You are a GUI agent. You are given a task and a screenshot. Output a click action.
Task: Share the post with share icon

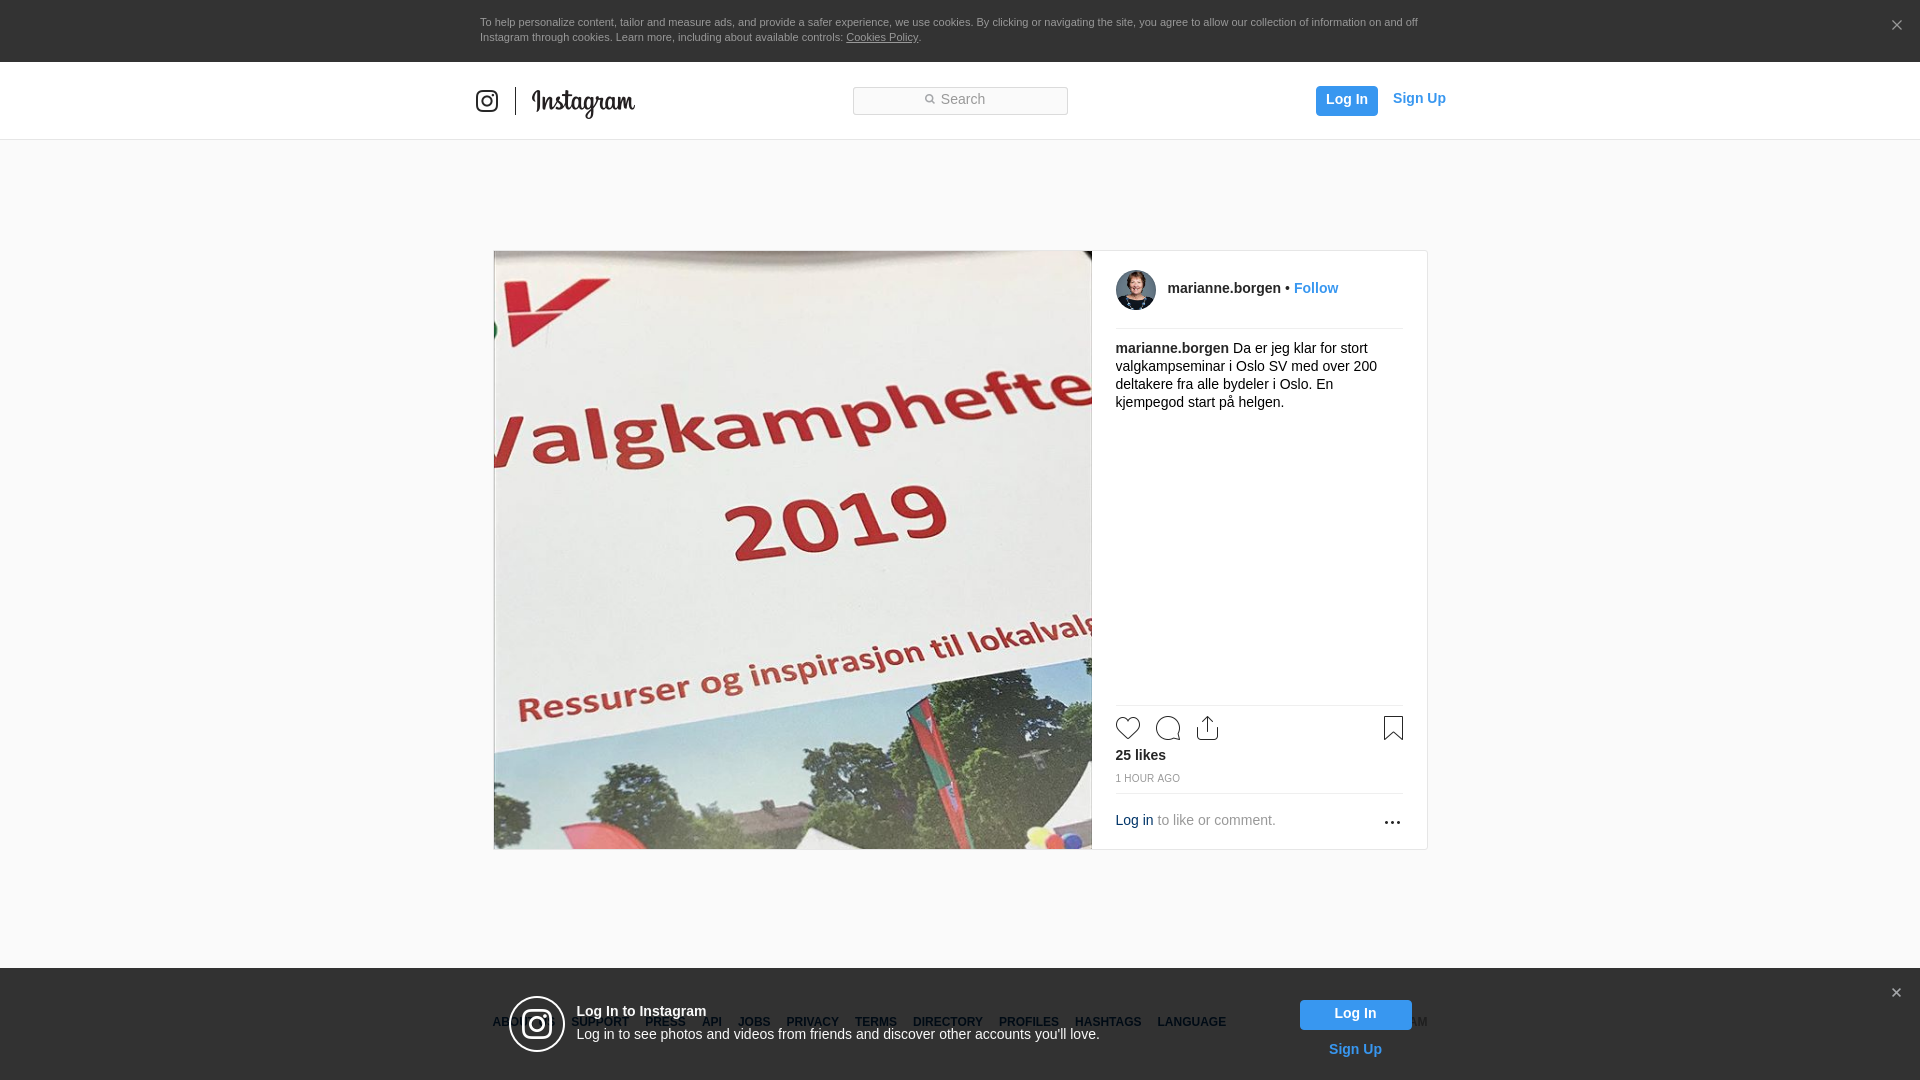1207,728
